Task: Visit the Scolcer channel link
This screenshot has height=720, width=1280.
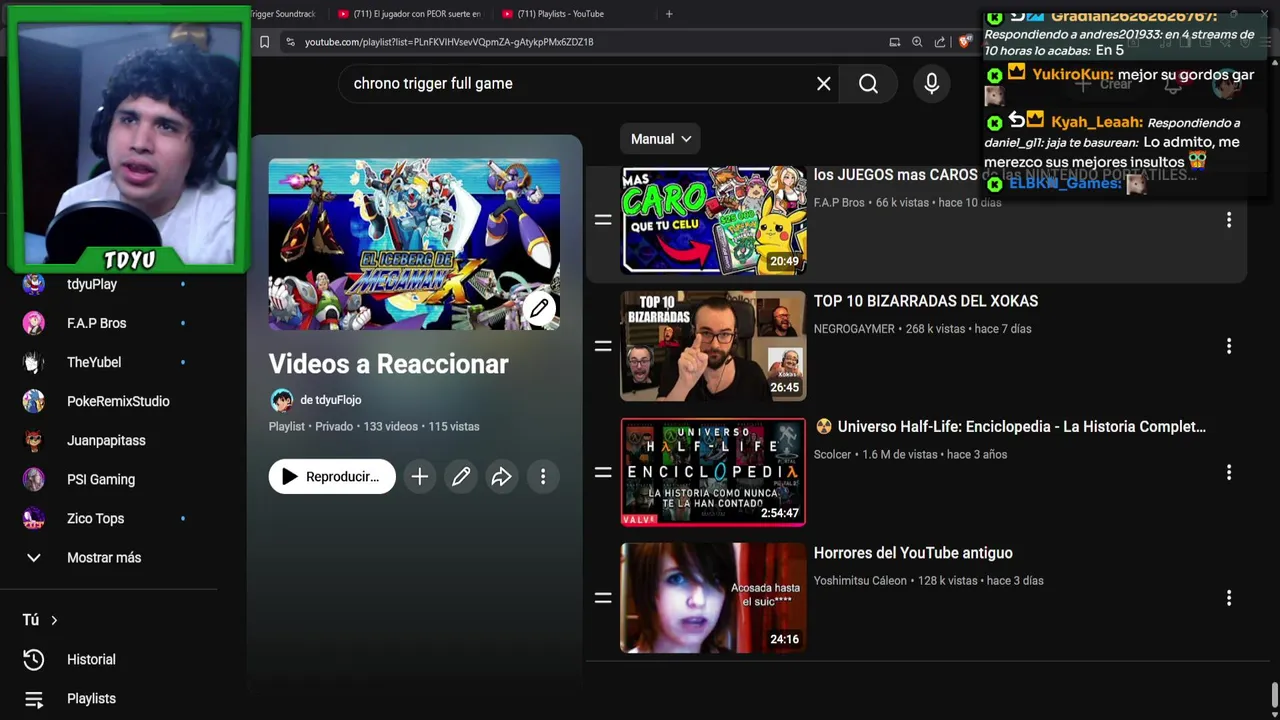Action: 832,454
